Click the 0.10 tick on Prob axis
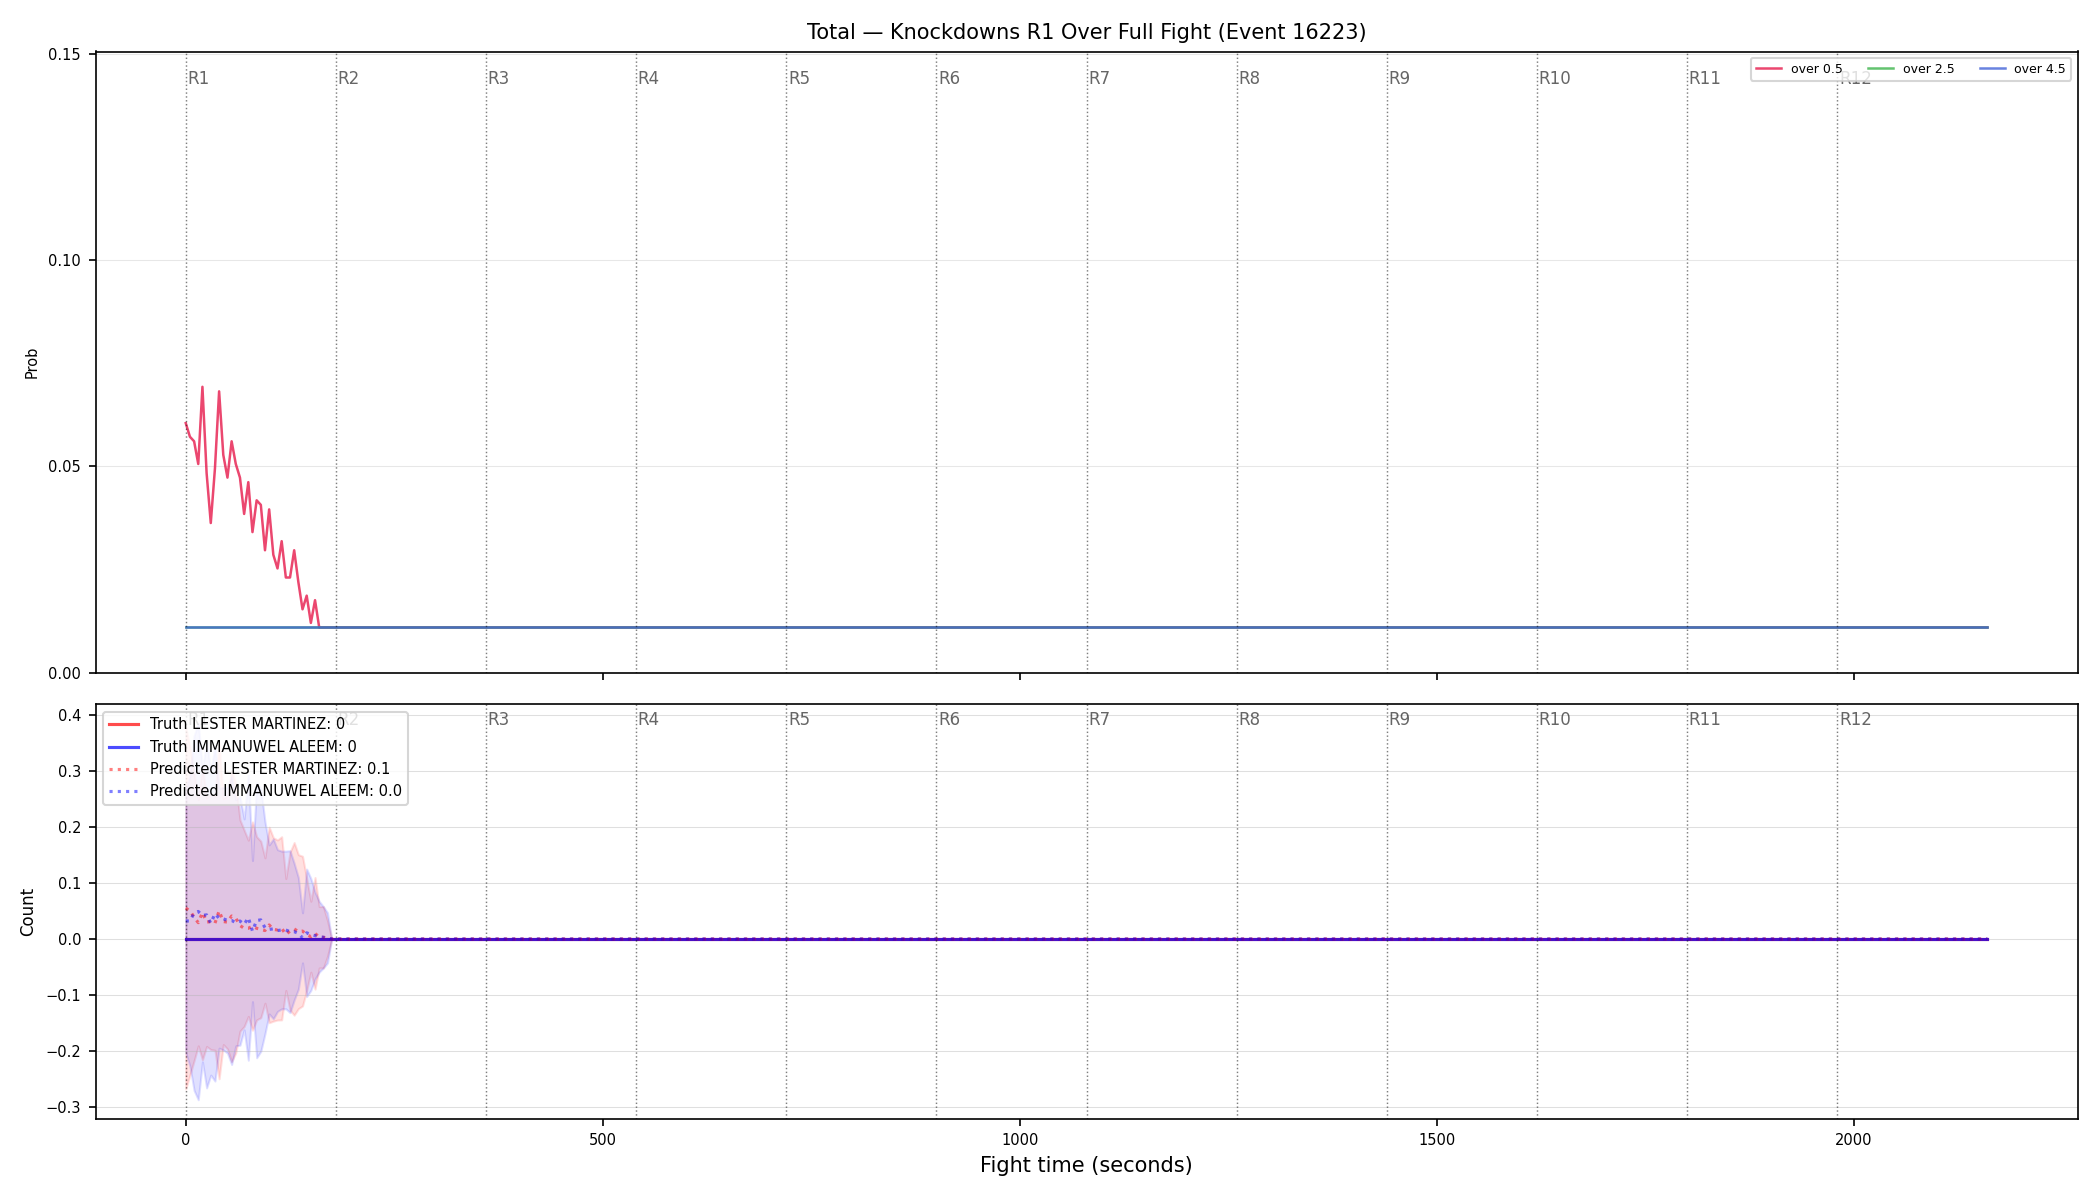 [x=64, y=260]
